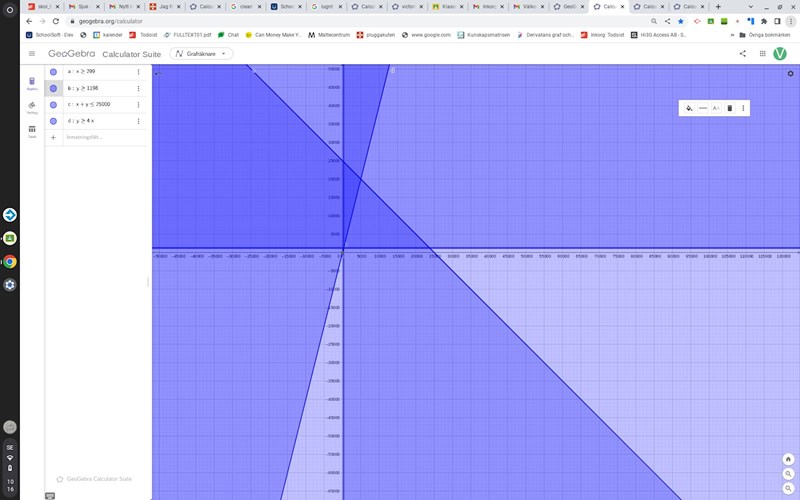Click the label text style icon
The image size is (800, 500).
pos(716,108)
